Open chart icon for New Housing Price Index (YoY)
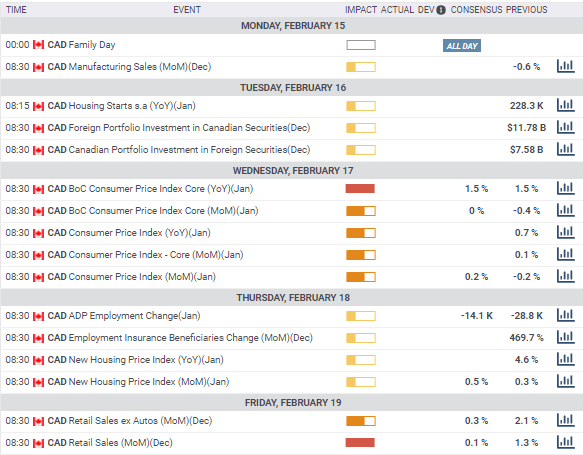583x455 pixels. (566, 359)
